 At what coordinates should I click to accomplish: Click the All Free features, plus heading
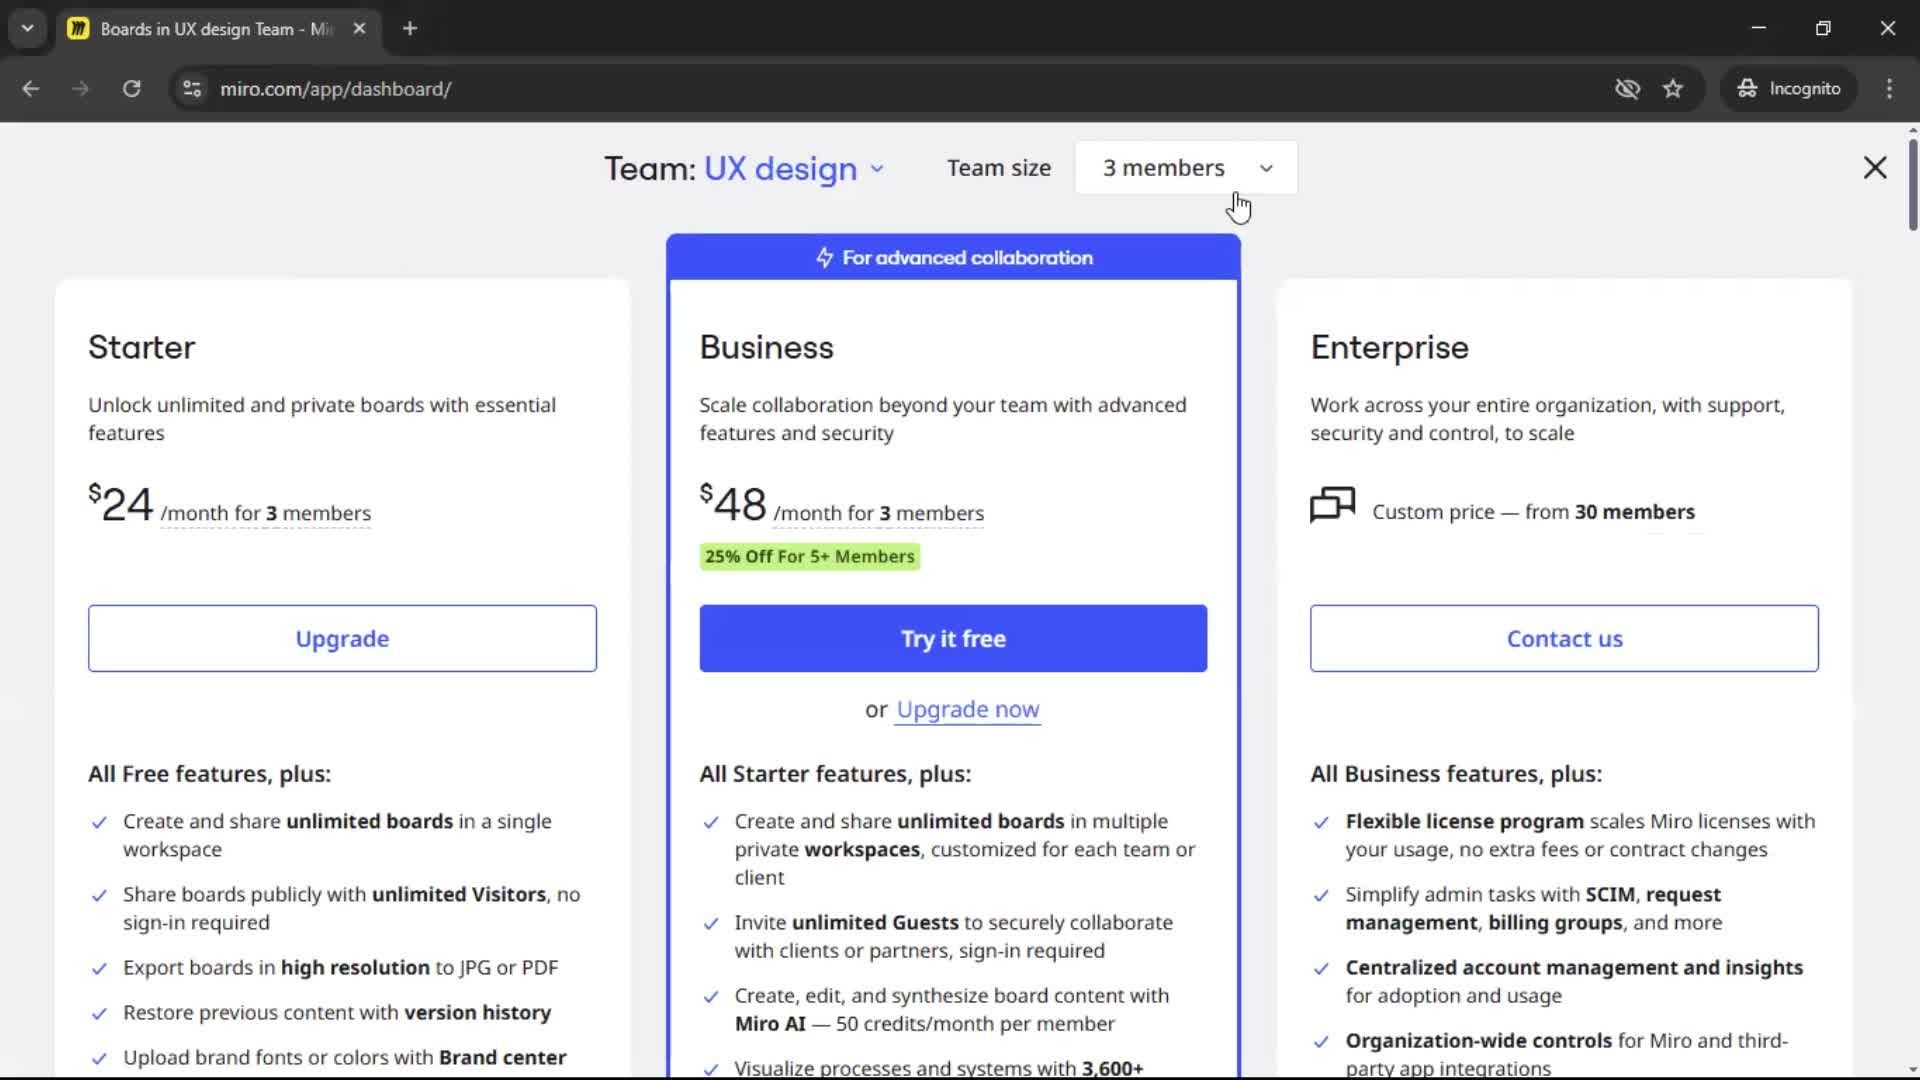tap(209, 774)
